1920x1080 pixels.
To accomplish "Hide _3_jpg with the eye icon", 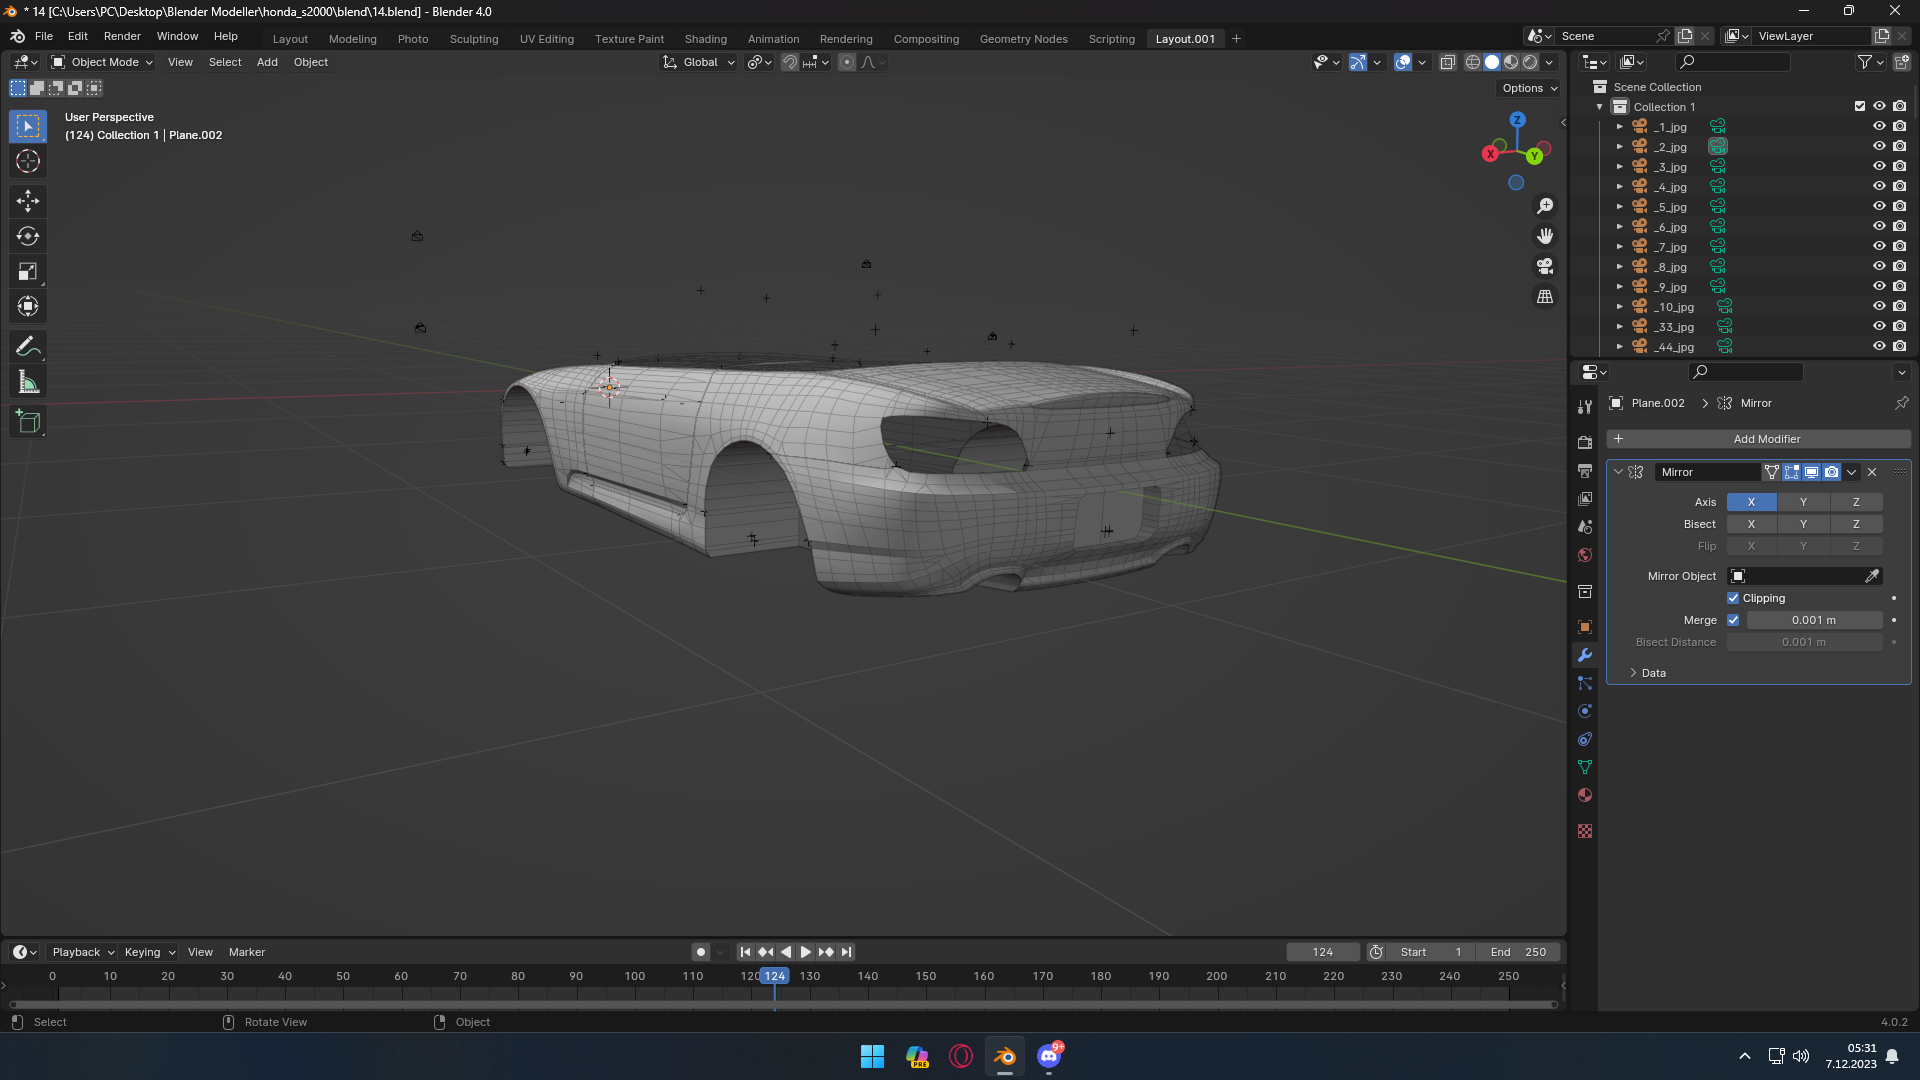I will tap(1879, 167).
